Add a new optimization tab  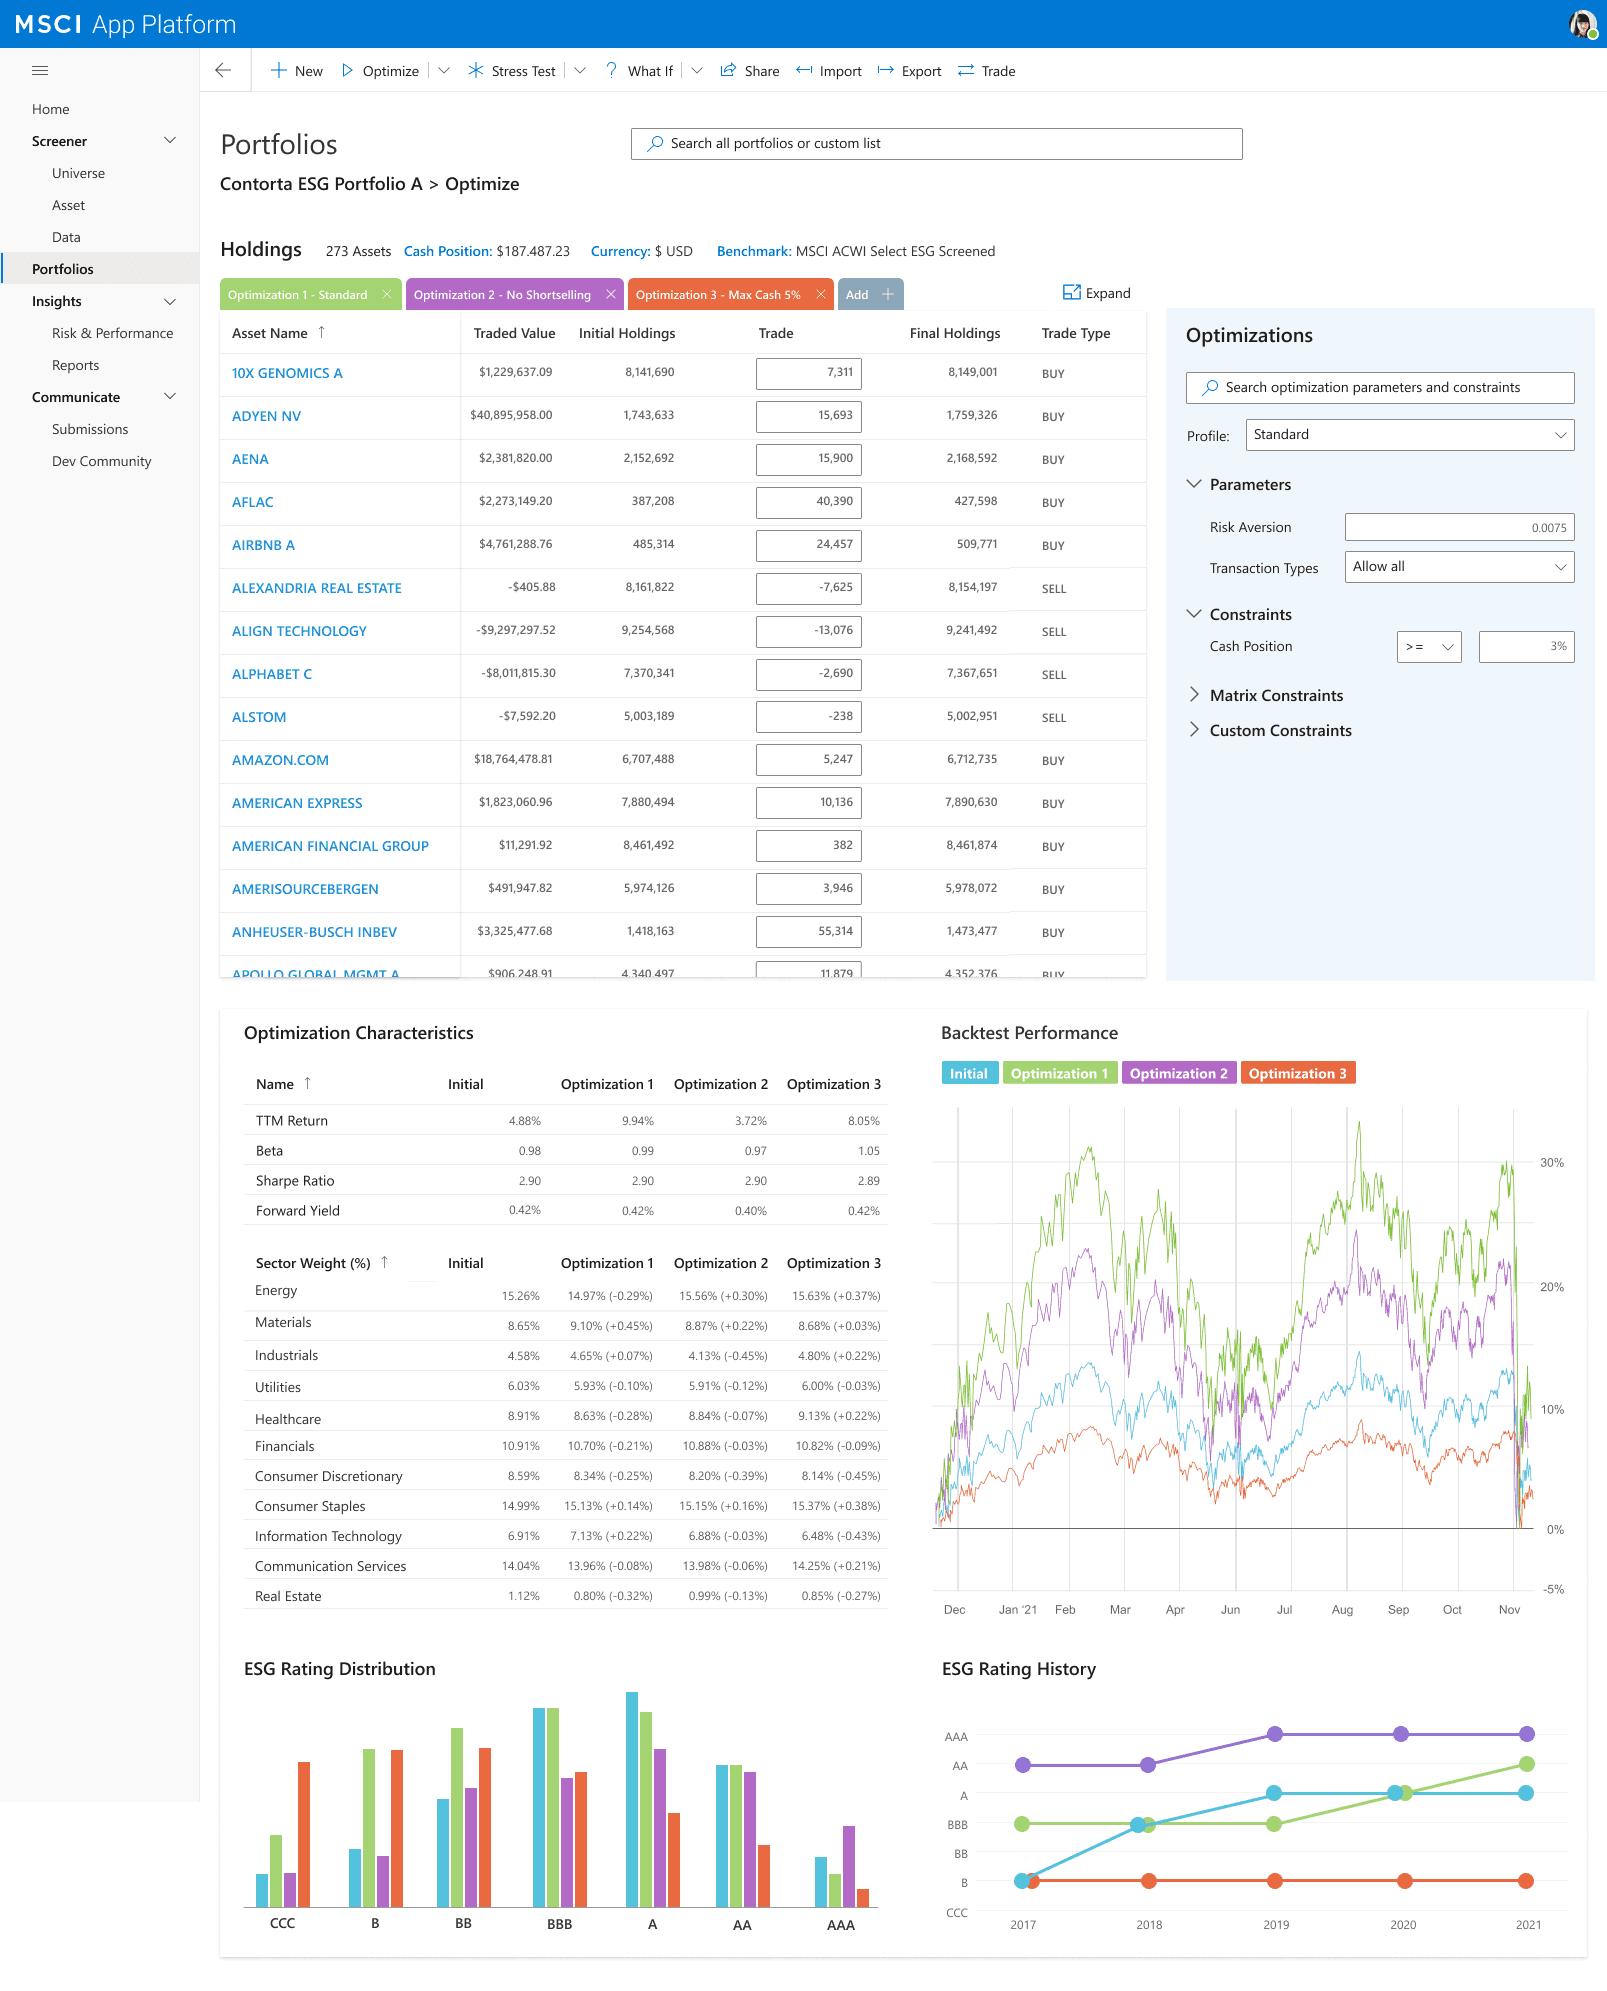point(871,294)
